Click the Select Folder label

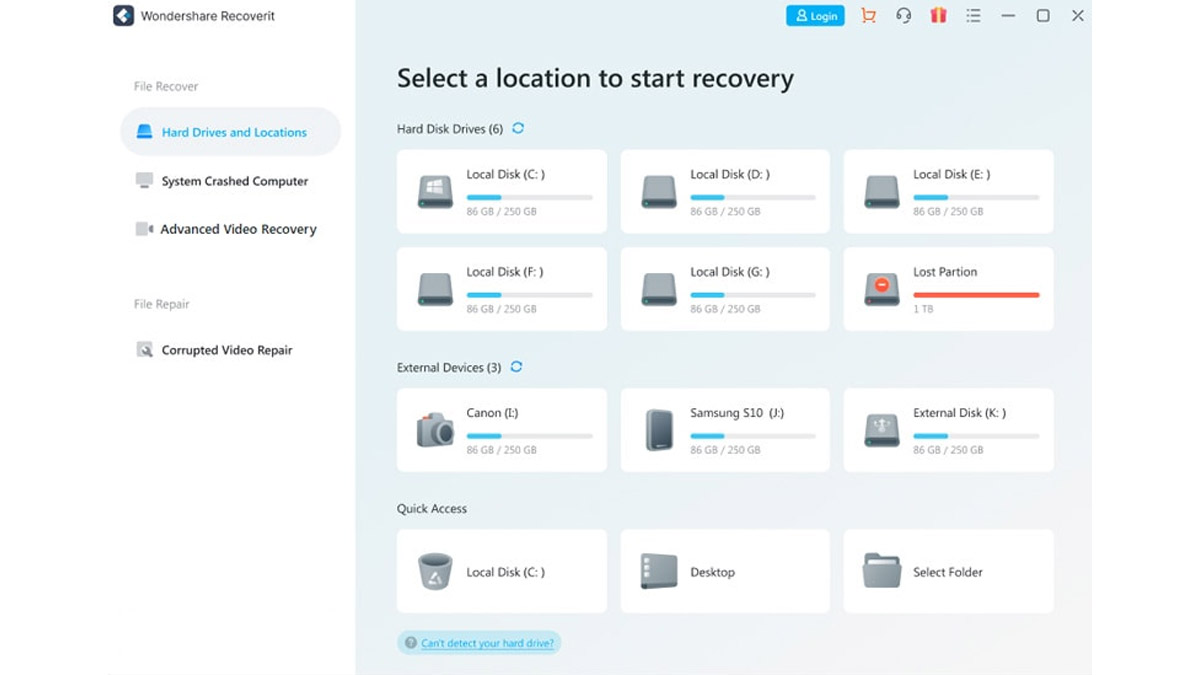click(x=948, y=572)
